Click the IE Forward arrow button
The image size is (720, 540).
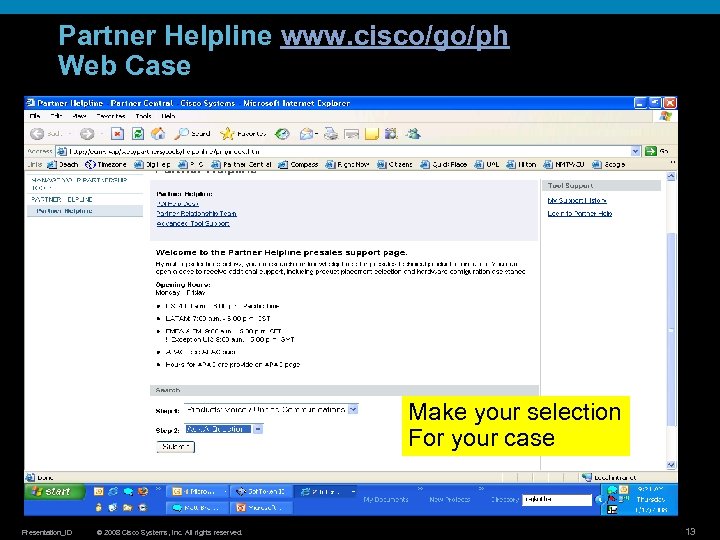[x=87, y=134]
